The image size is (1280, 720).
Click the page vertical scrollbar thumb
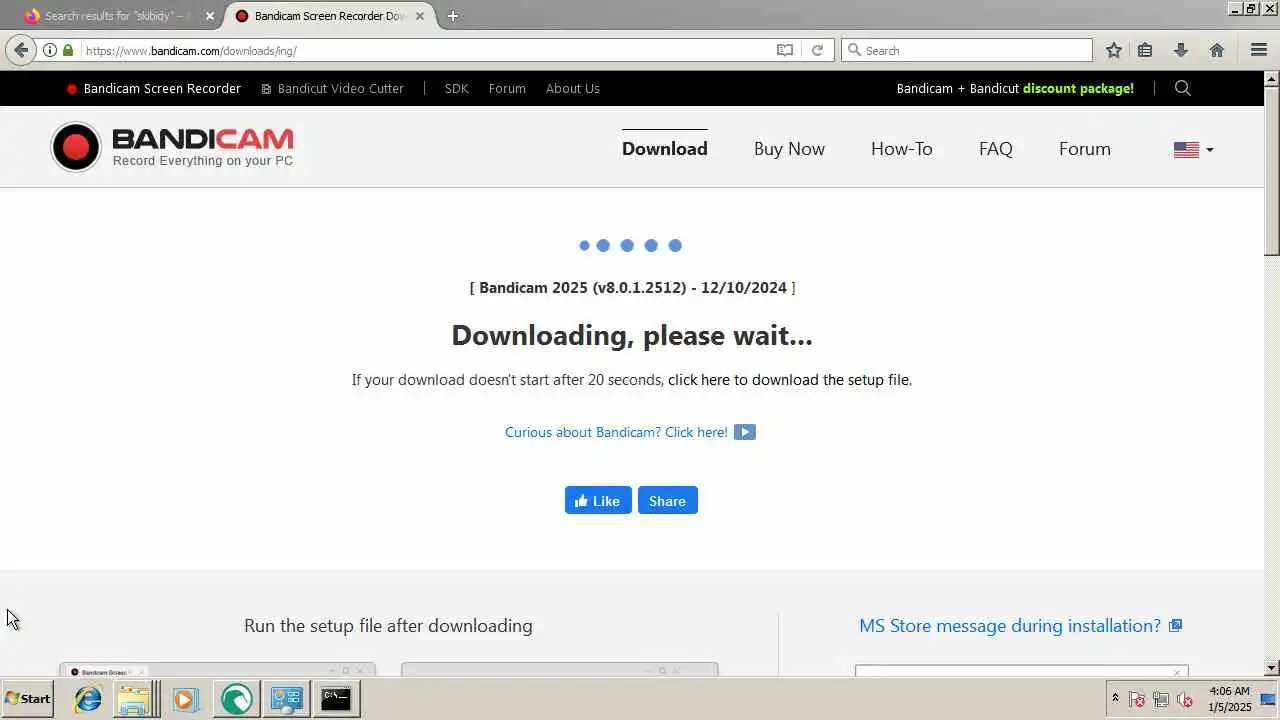point(1272,170)
